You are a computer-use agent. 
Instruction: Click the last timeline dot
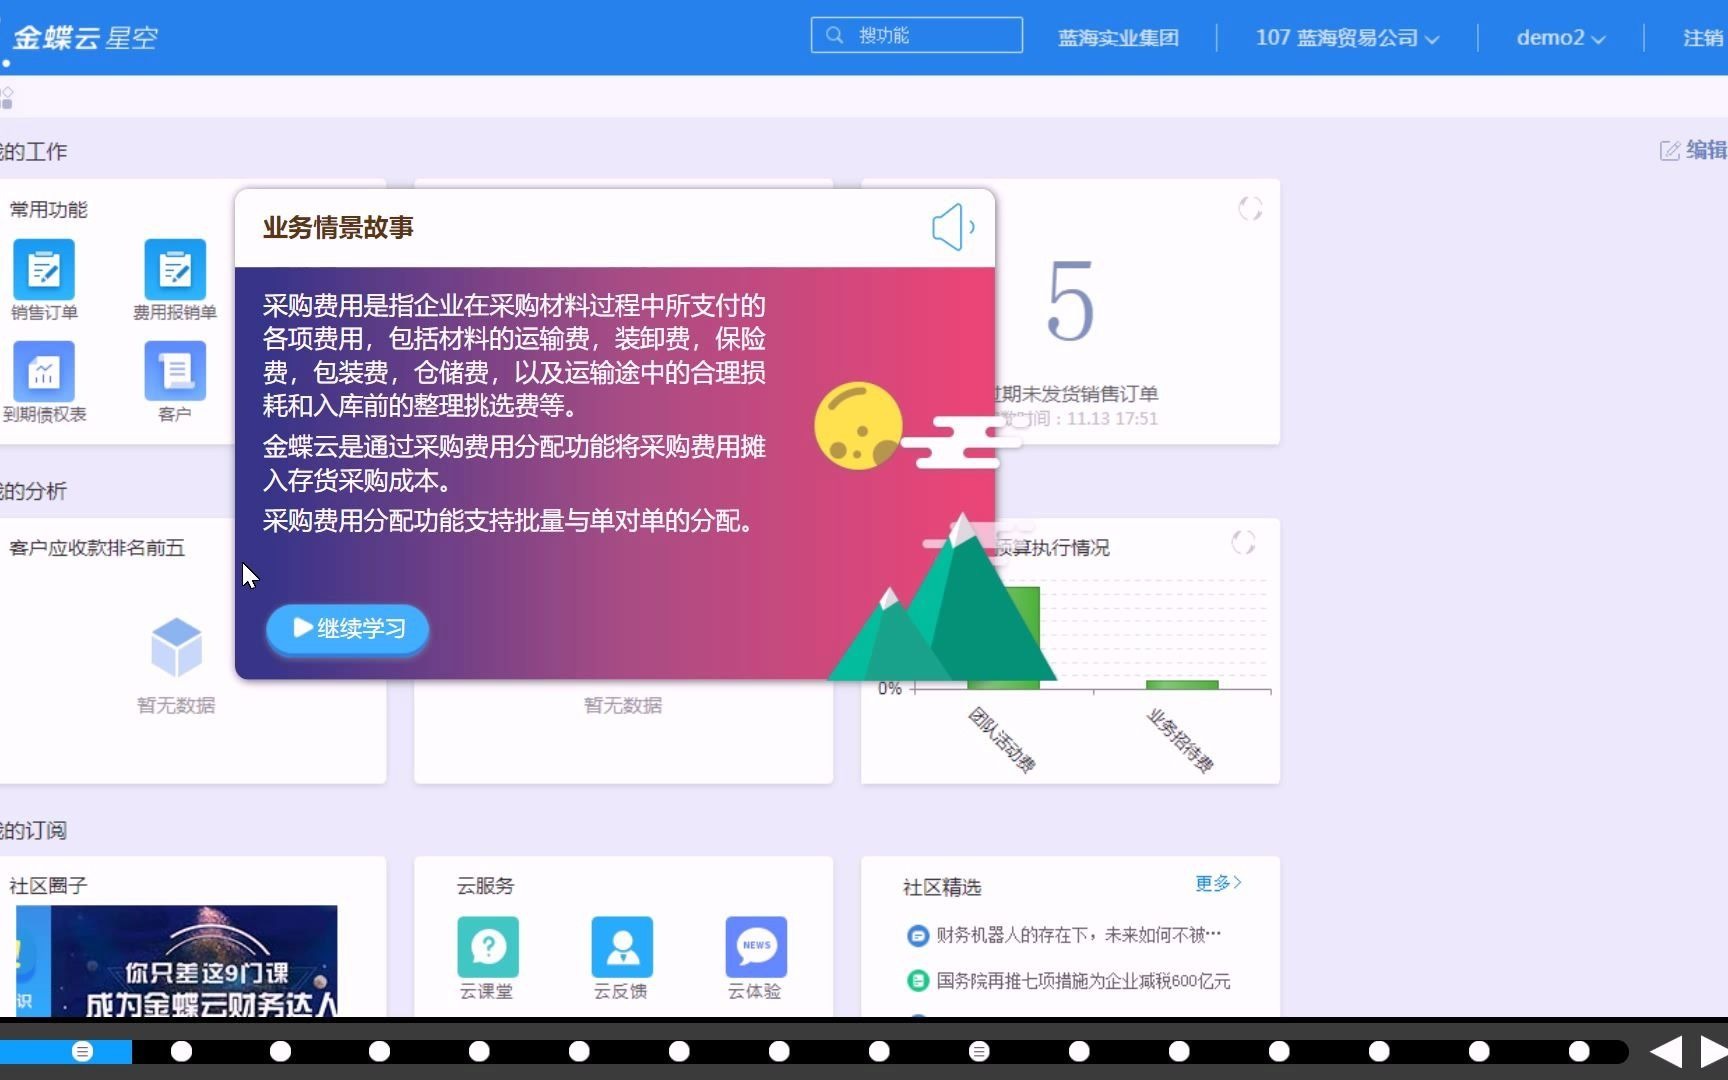click(x=1579, y=1051)
